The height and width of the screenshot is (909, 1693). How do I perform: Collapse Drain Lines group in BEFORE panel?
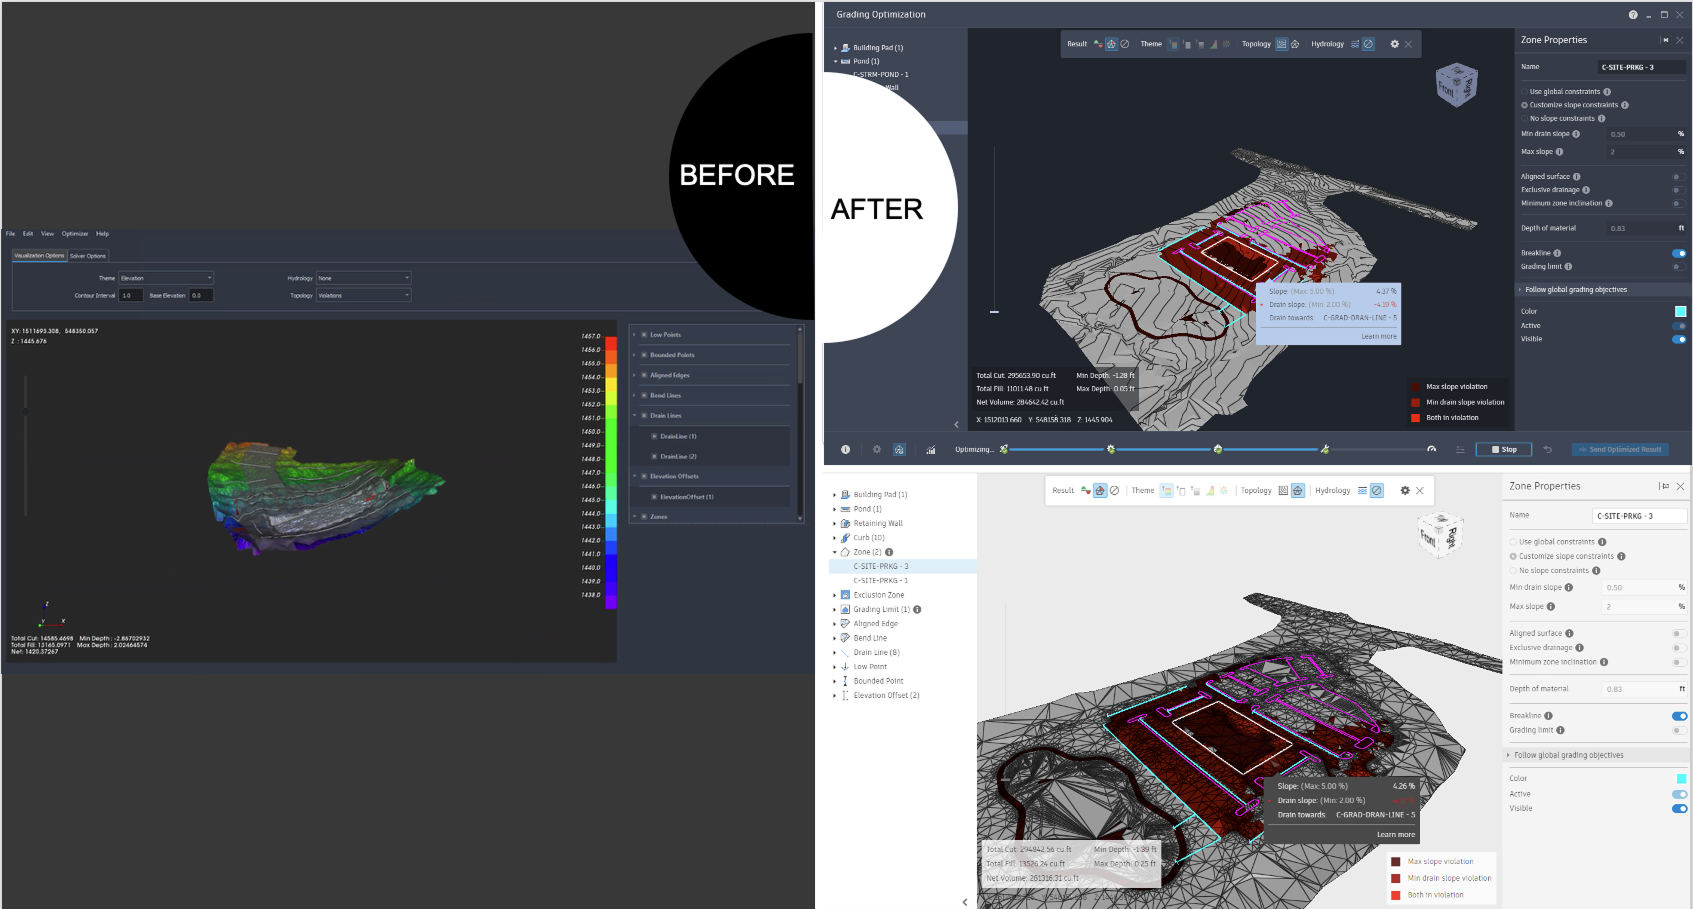pyautogui.click(x=634, y=415)
